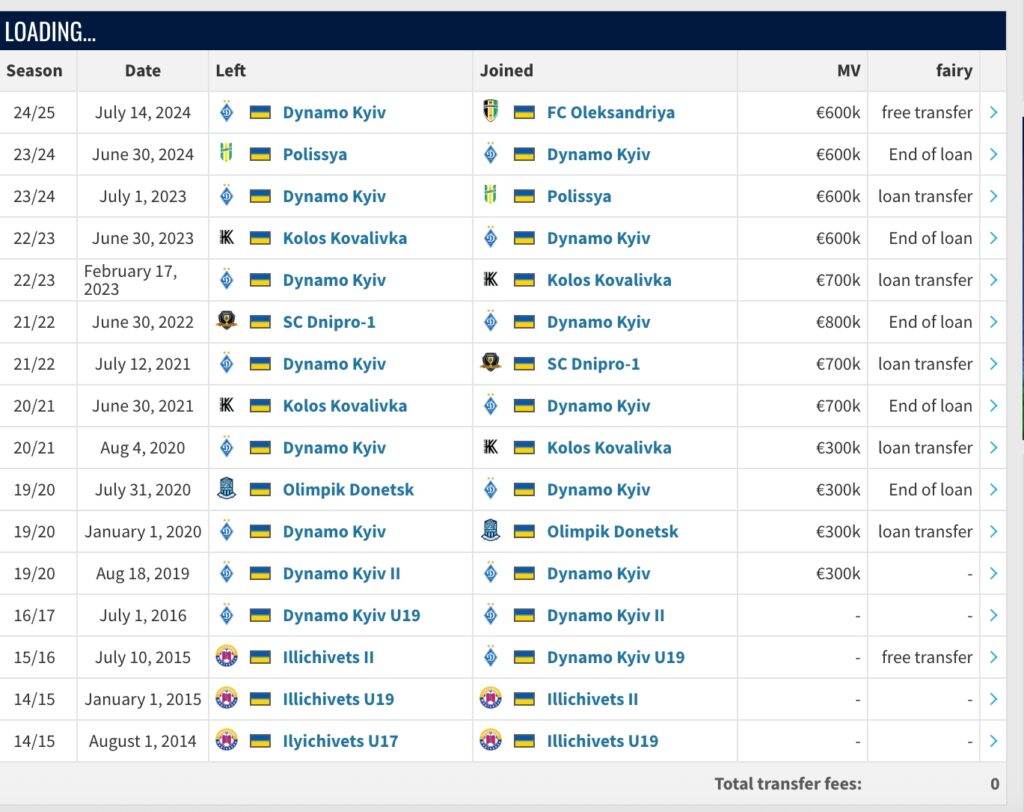
Task: Click Illichivets II crest in July 10, 2015 row
Action: (x=226, y=657)
